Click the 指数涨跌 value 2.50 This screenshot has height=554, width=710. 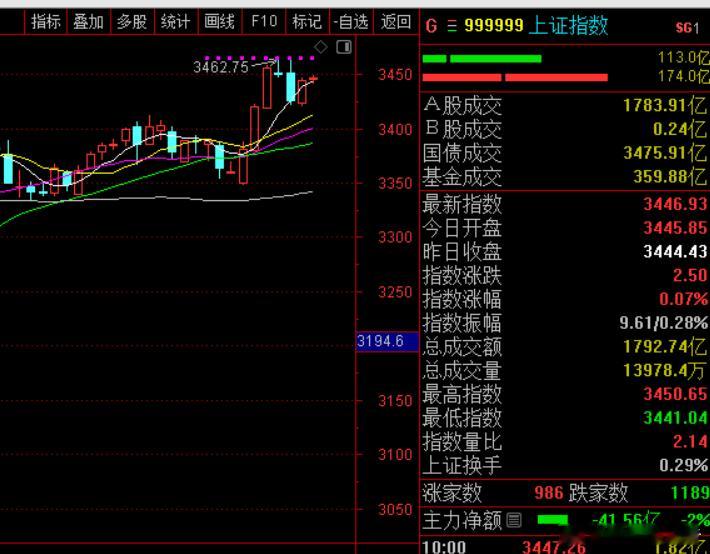(x=690, y=275)
